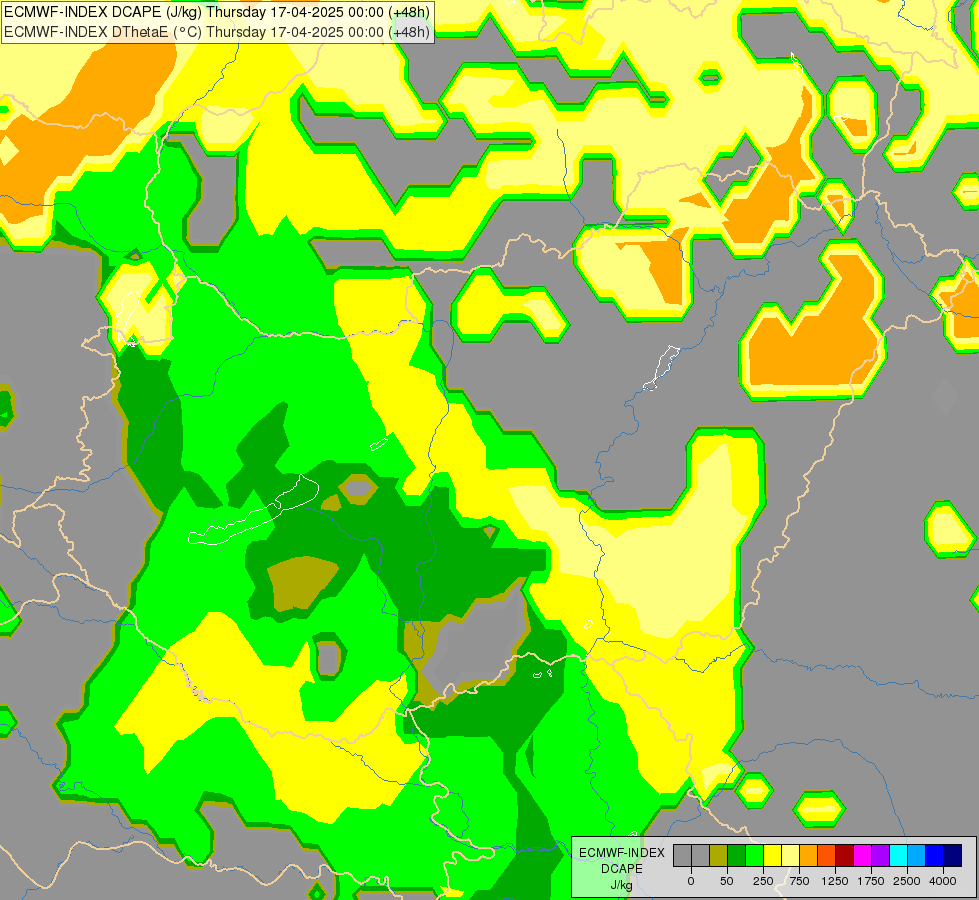The width and height of the screenshot is (979, 900).
Task: Click the cyan legend swatch
Action: coord(898,855)
